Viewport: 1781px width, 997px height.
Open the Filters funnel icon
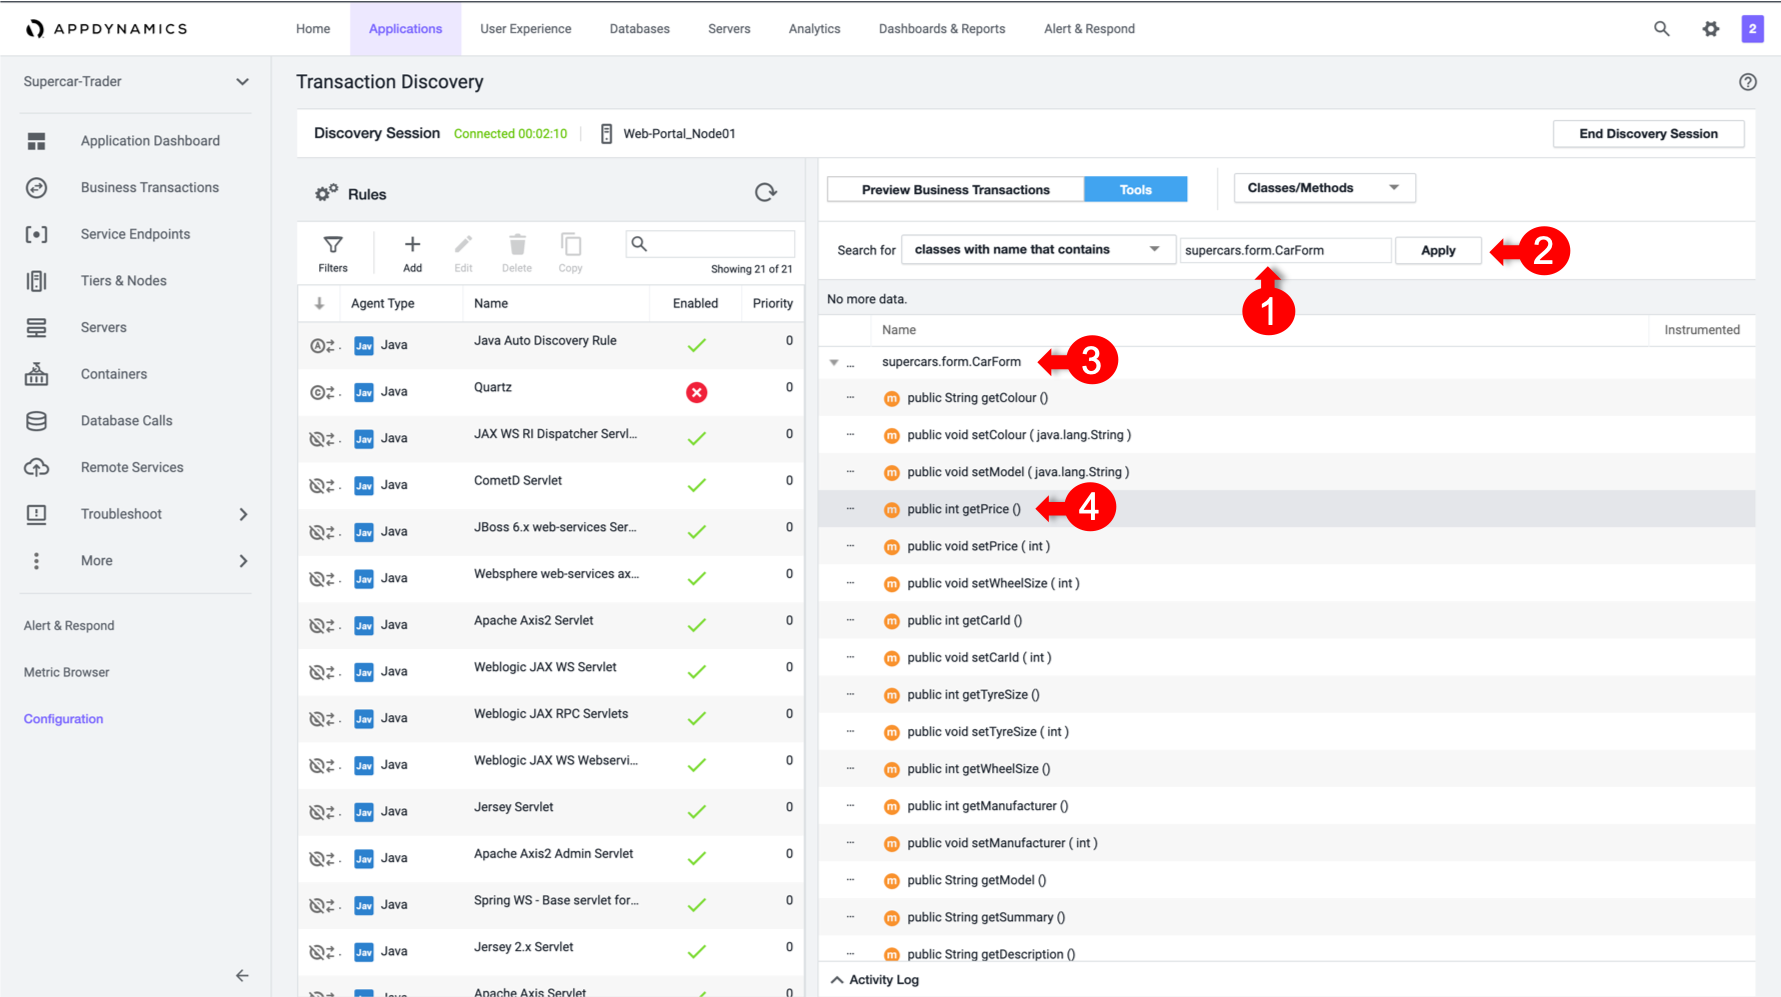coord(333,244)
